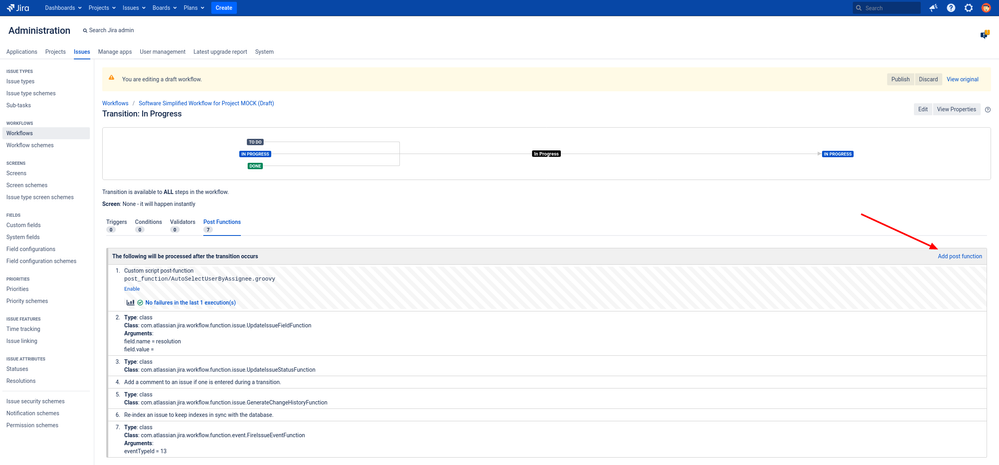Open Field configuration schemes in sidebar

41,261
